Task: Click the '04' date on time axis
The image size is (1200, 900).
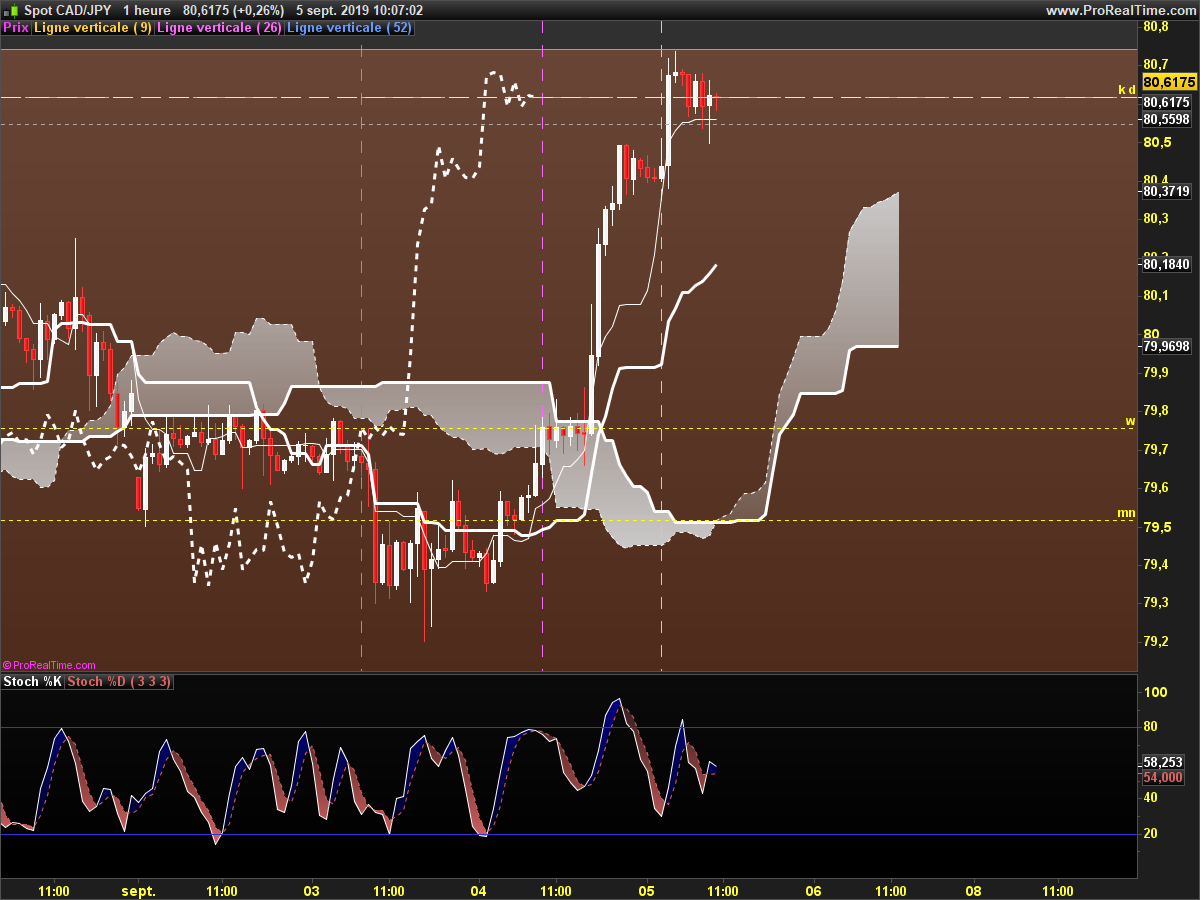Action: 478,891
